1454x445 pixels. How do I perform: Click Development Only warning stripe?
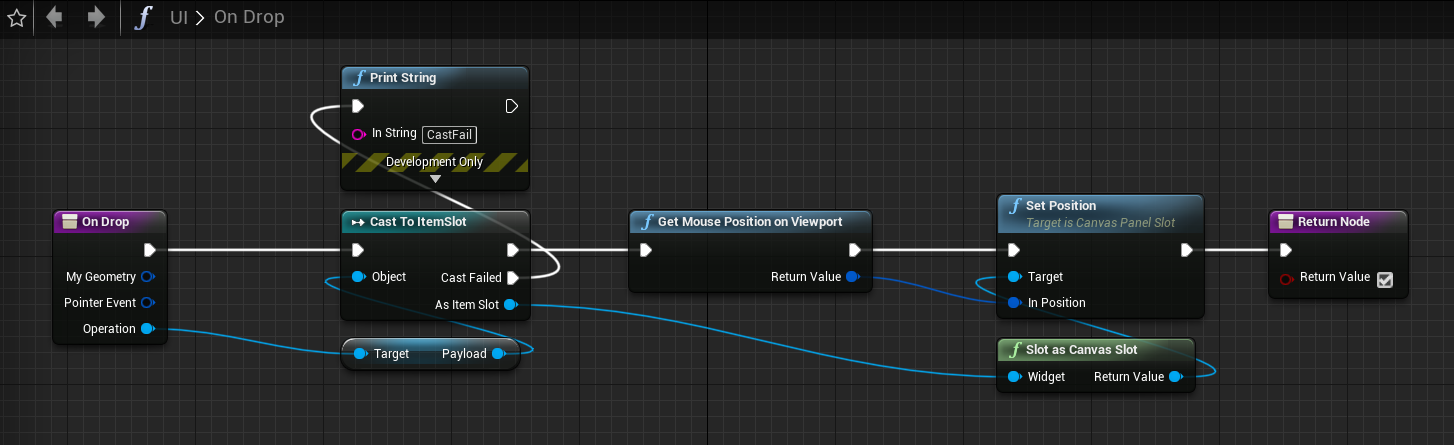(x=435, y=162)
